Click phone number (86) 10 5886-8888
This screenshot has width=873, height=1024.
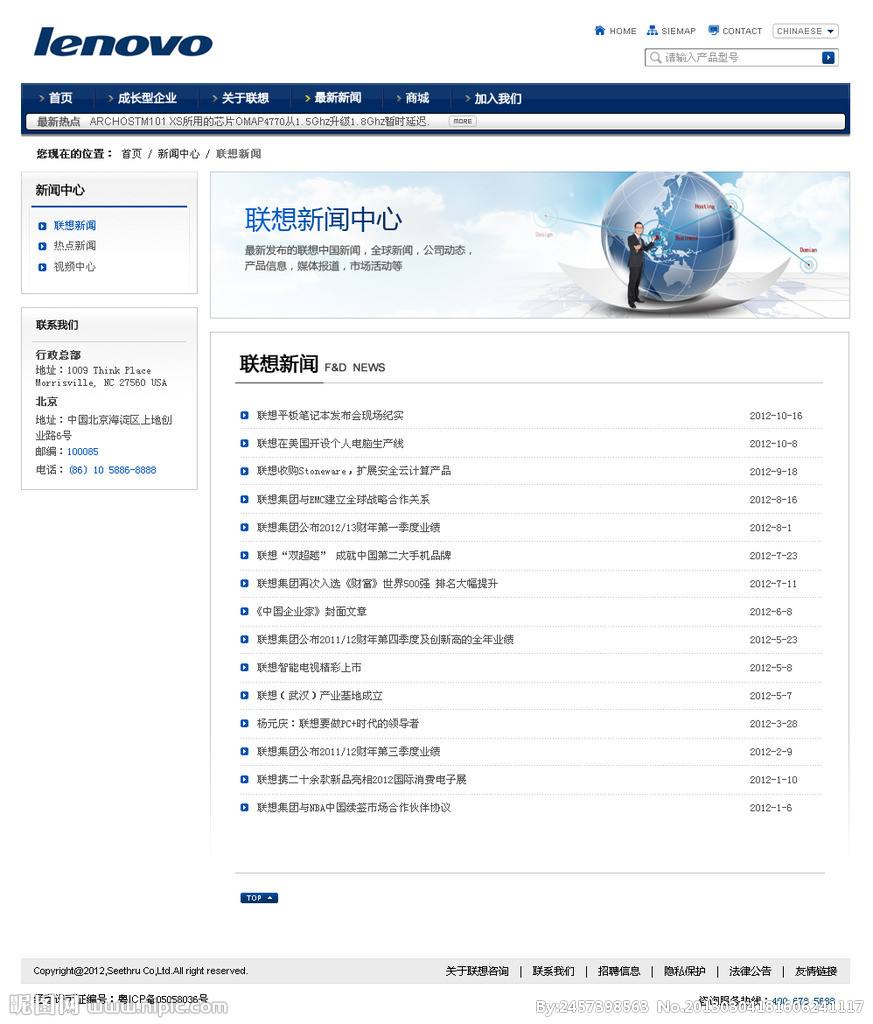(x=112, y=470)
